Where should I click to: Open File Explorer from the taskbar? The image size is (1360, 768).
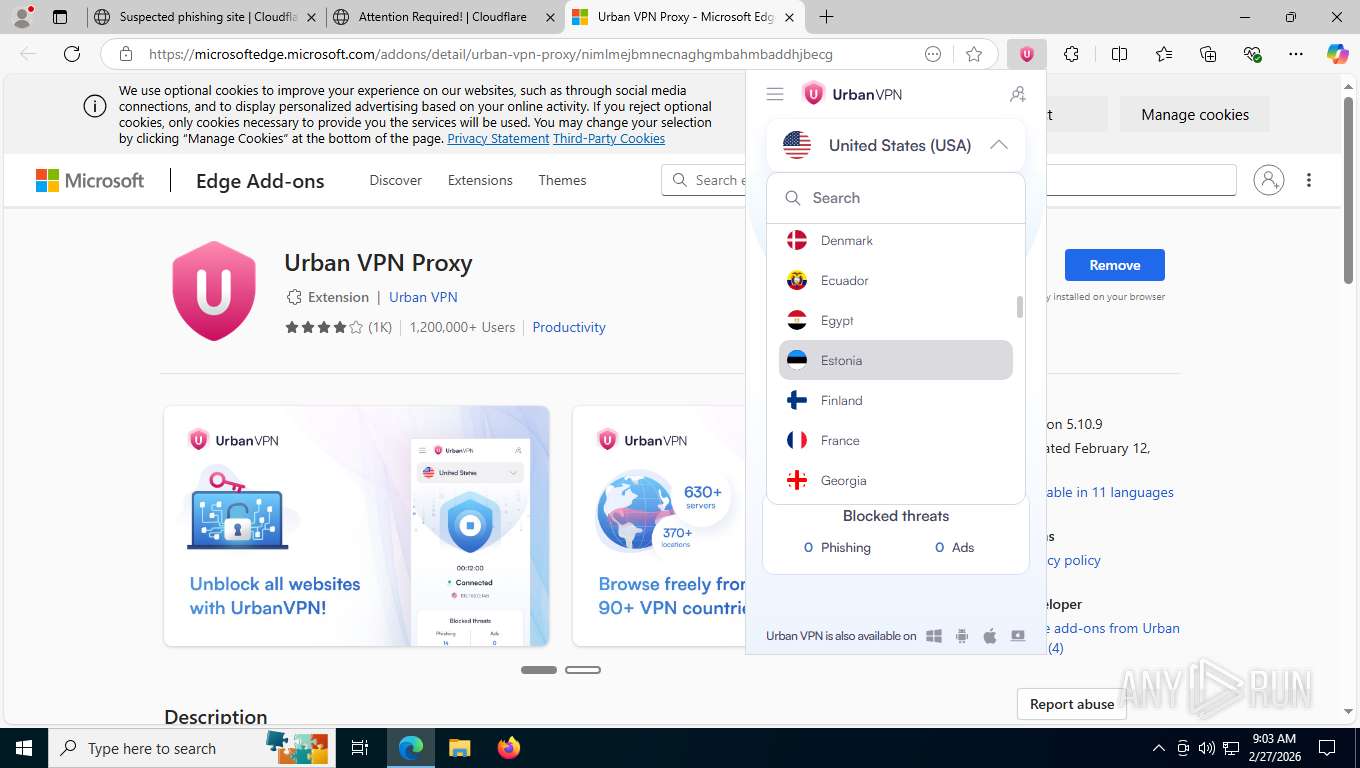coord(459,748)
